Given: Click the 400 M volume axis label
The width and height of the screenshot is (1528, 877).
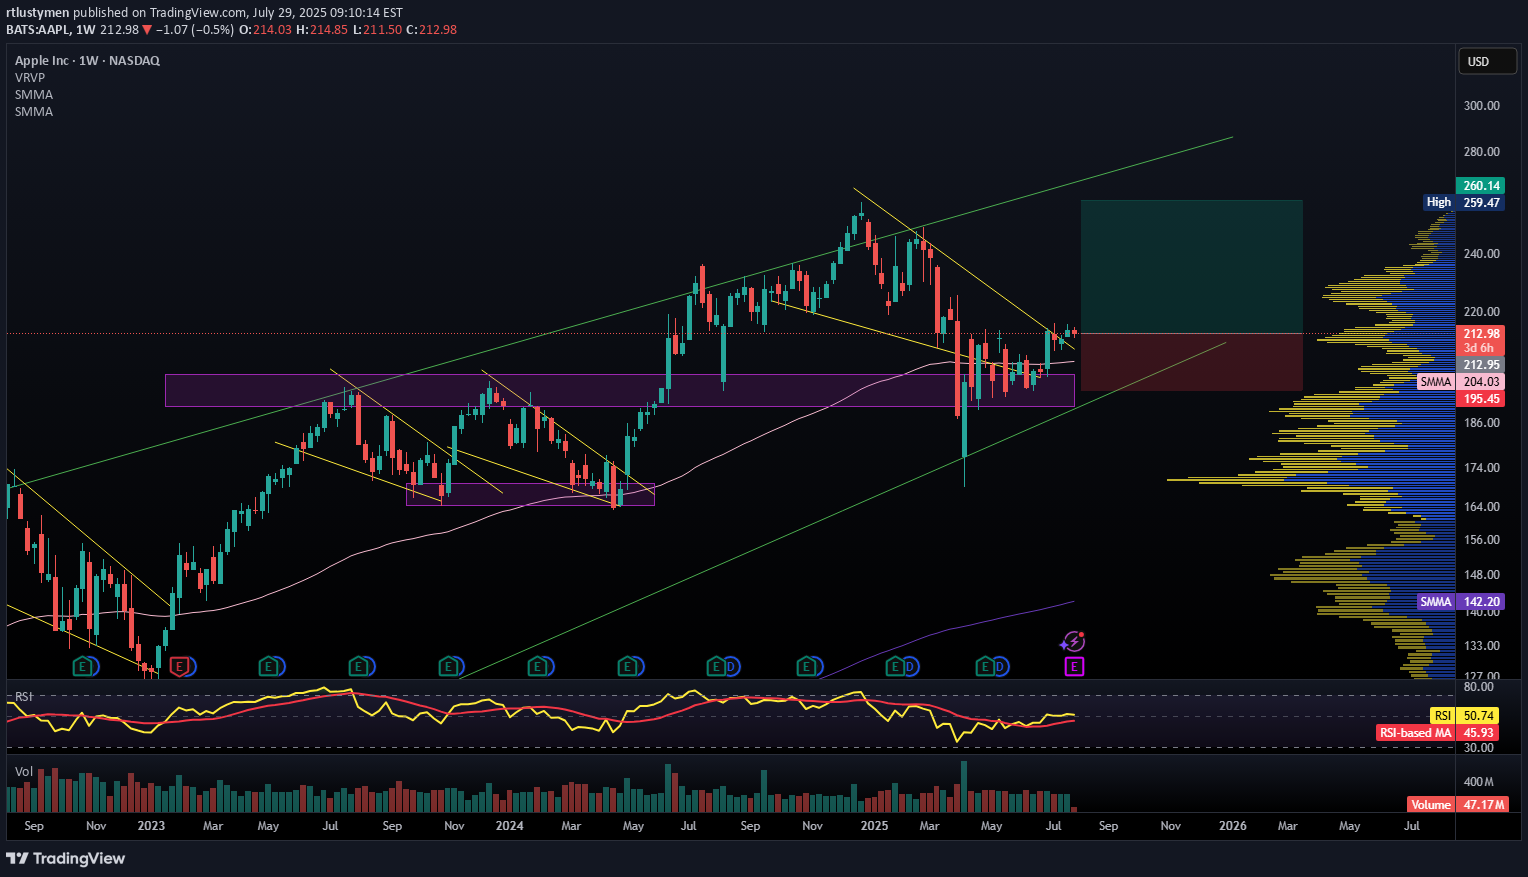Looking at the screenshot, I should pos(1478,782).
